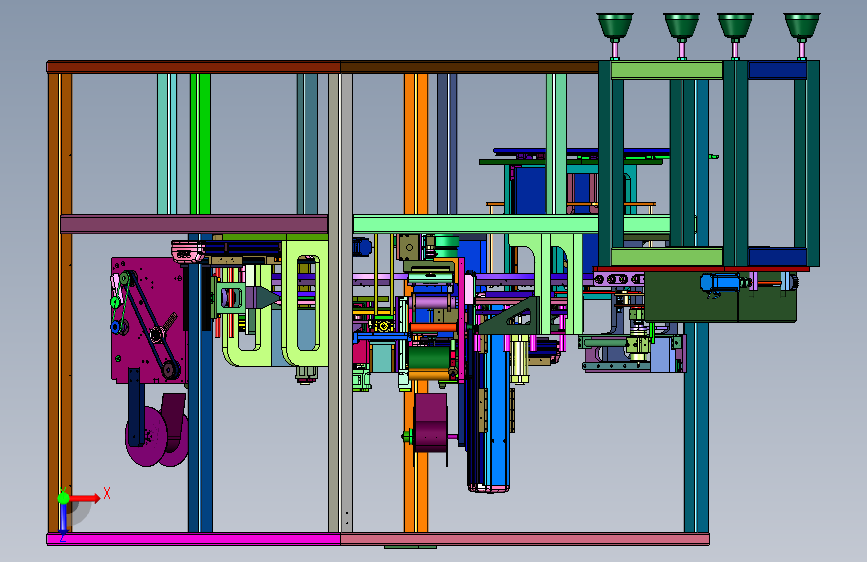Select the brown left frame column
The width and height of the screenshot is (867, 562).
click(60, 303)
